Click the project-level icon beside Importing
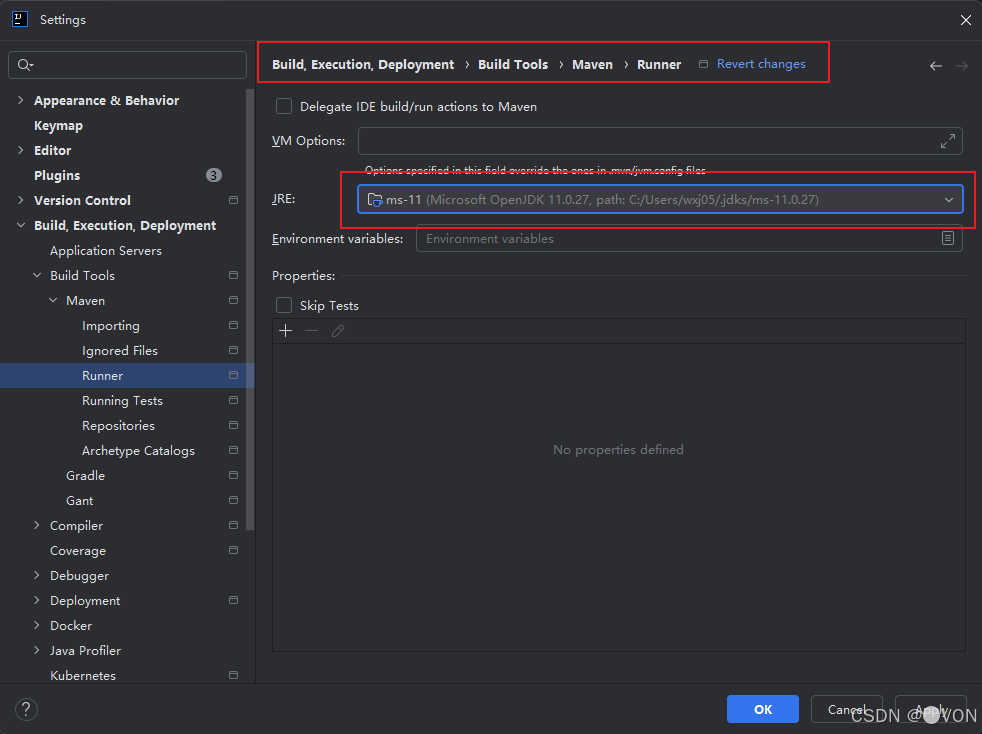982x734 pixels. [x=234, y=325]
